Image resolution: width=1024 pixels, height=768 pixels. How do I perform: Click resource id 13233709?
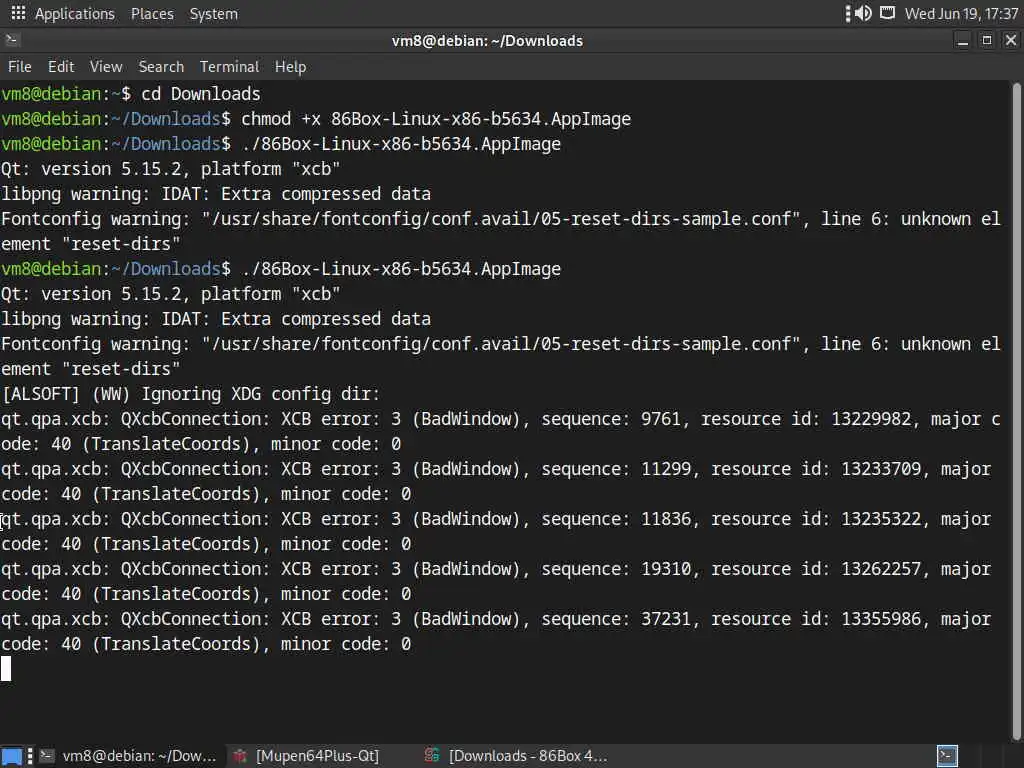click(x=880, y=469)
